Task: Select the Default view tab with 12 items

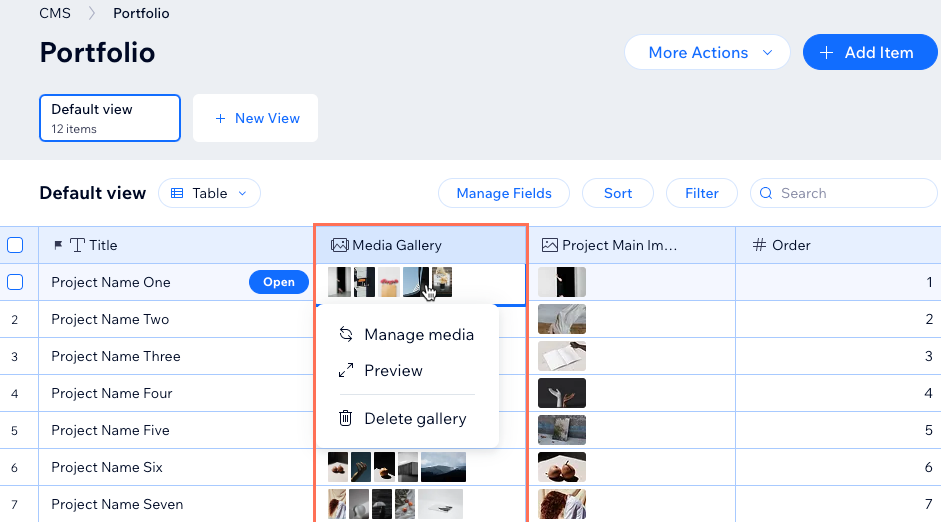Action: (x=110, y=118)
